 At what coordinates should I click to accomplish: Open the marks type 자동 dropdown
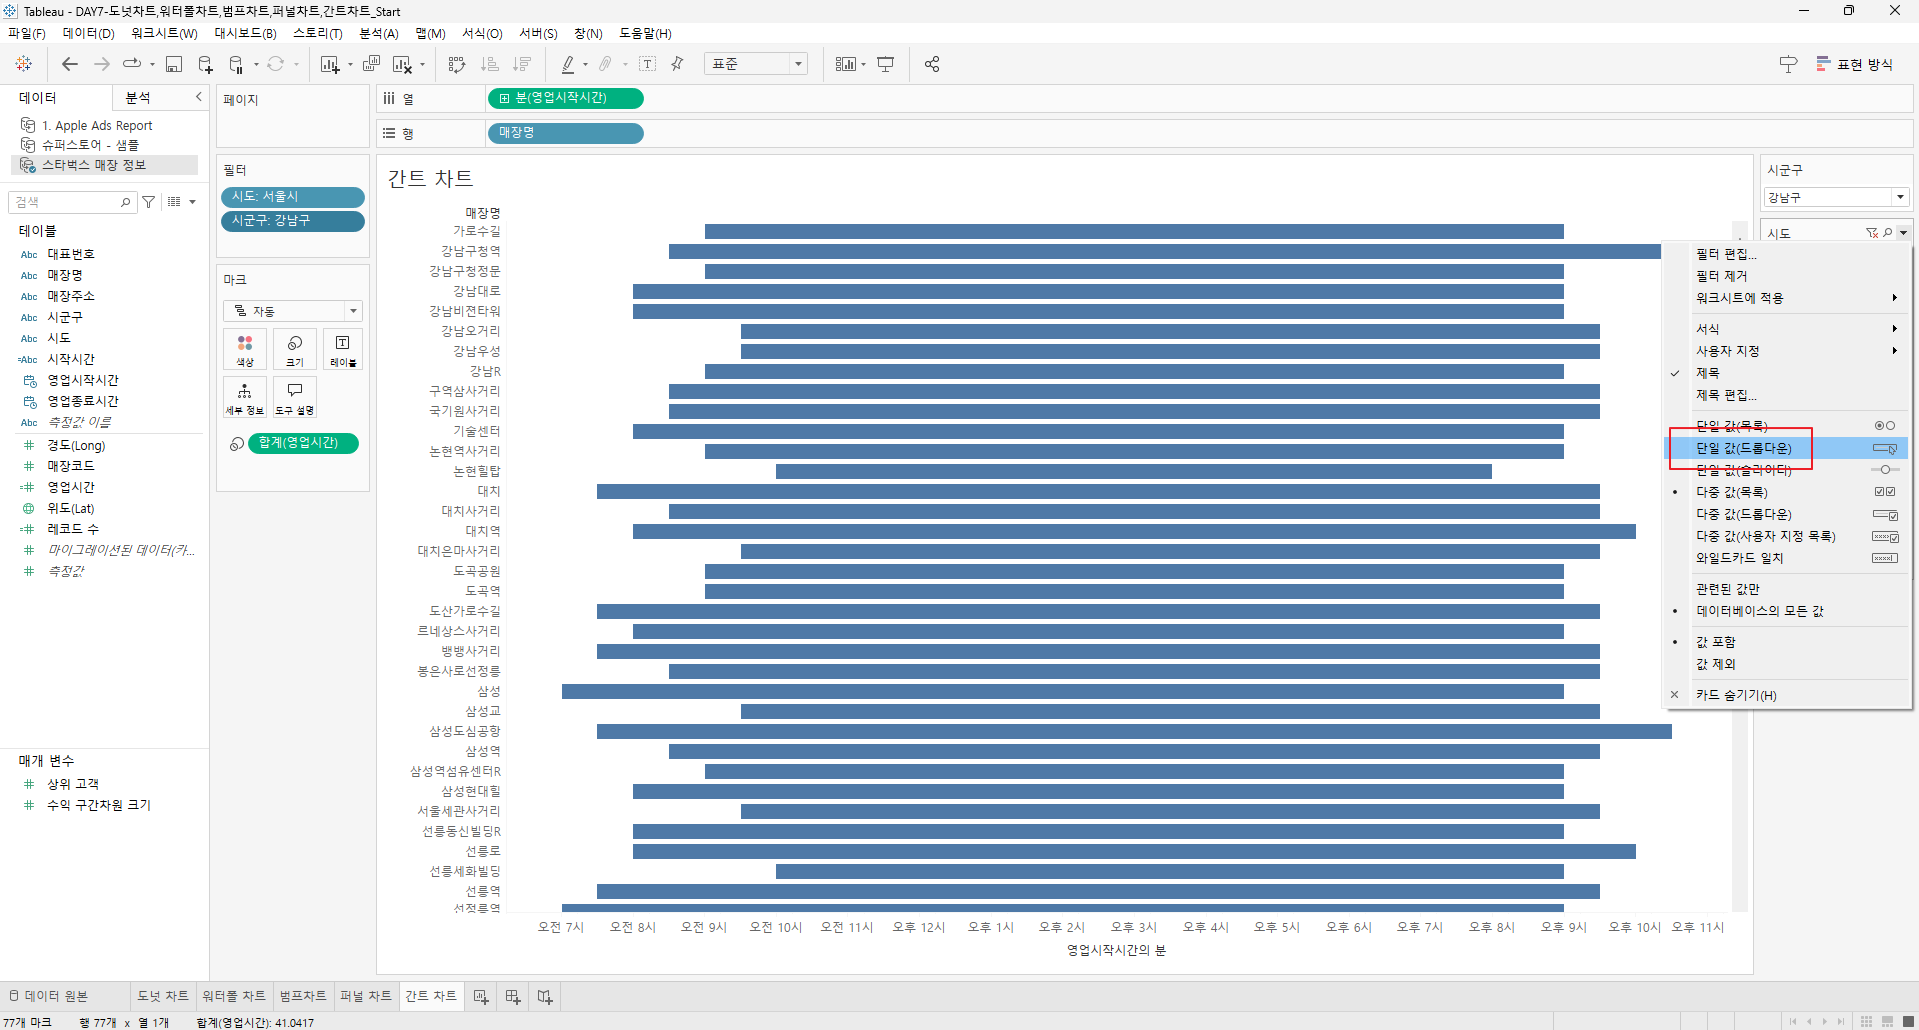click(293, 311)
